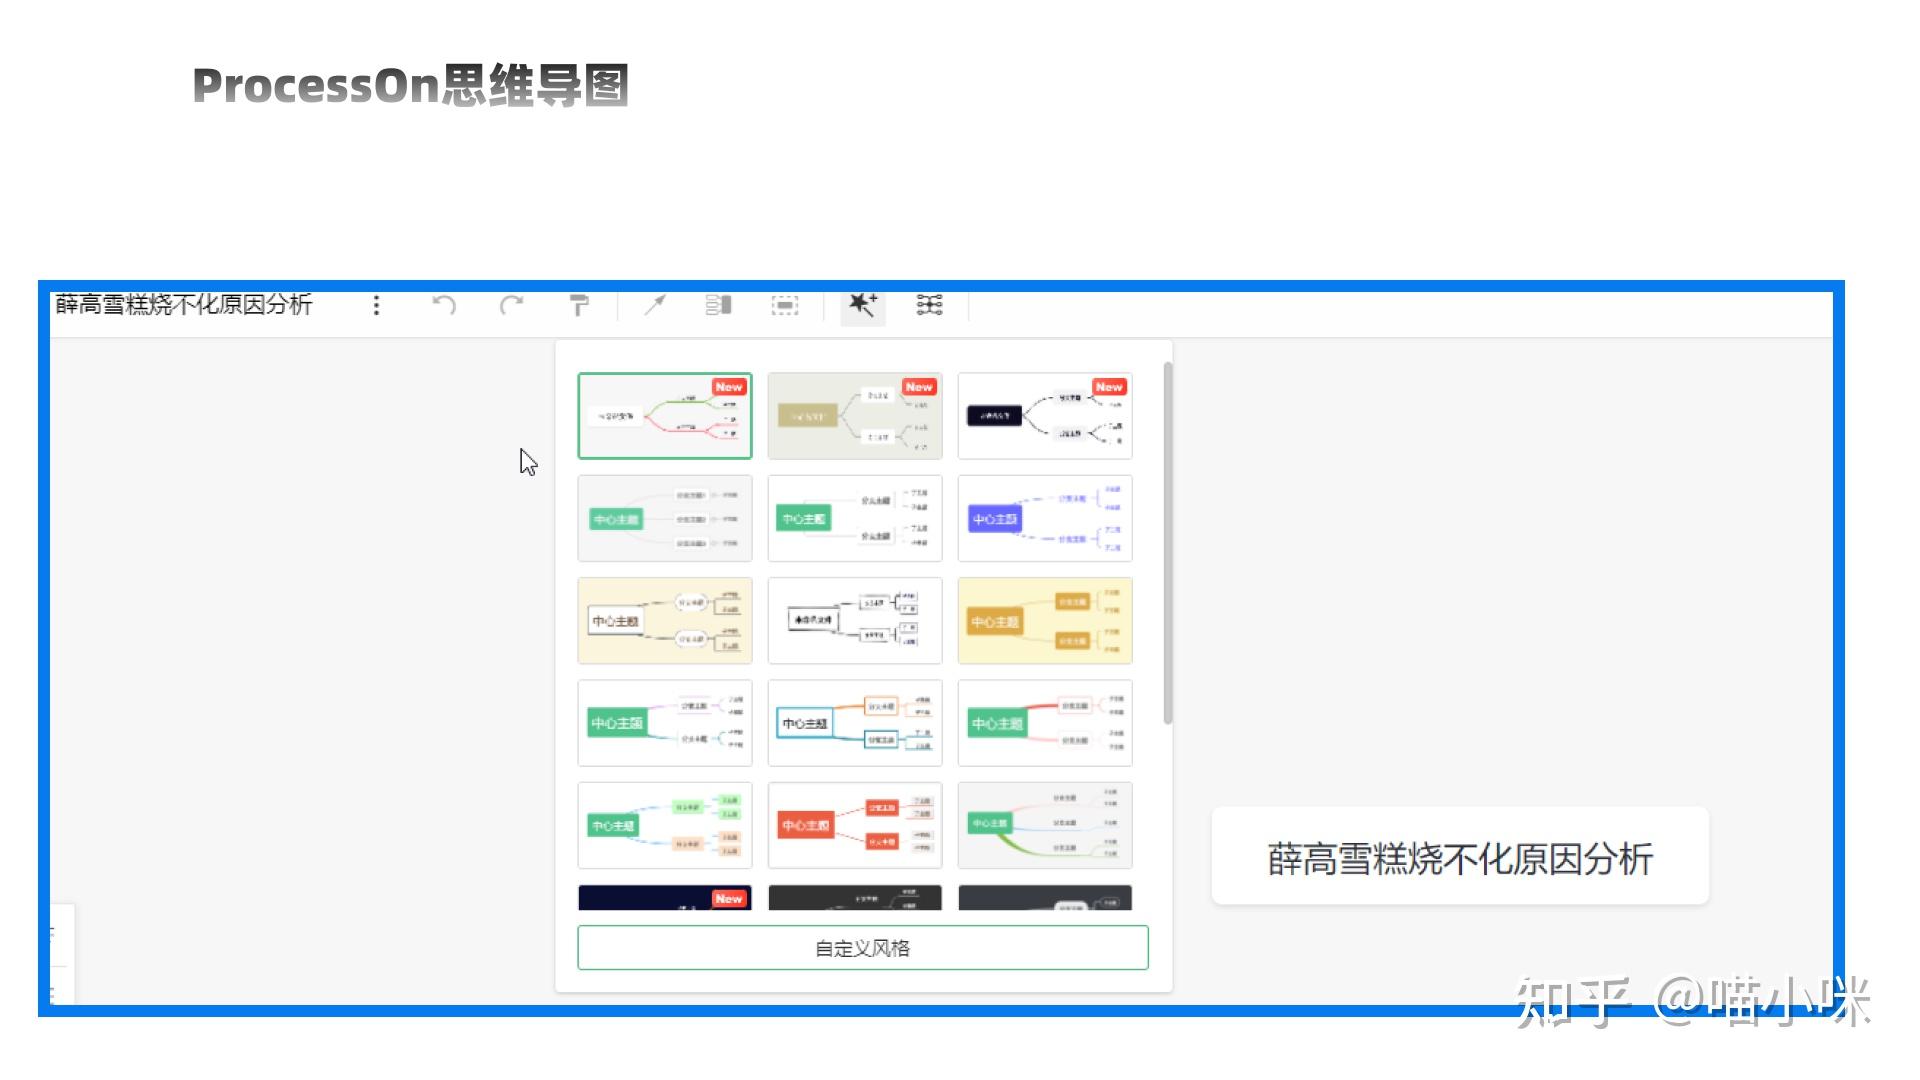This screenshot has height=1080, width=1920.
Task: Click the undo arrow icon
Action: (x=444, y=305)
